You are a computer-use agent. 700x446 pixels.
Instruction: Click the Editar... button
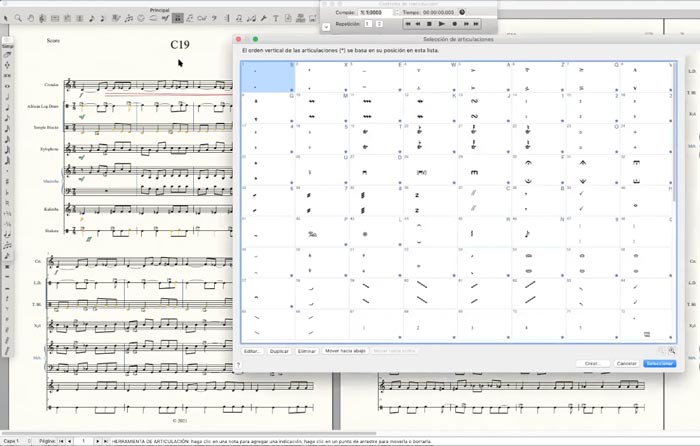pos(253,351)
